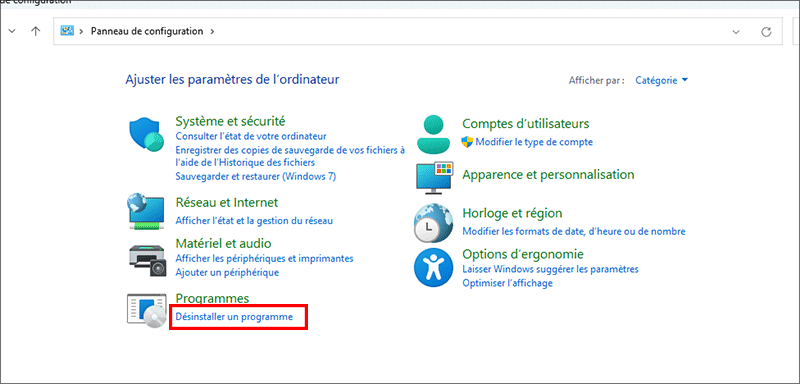The image size is (800, 384).
Task: Select Panneau de configuration breadcrumb
Action: (x=147, y=31)
